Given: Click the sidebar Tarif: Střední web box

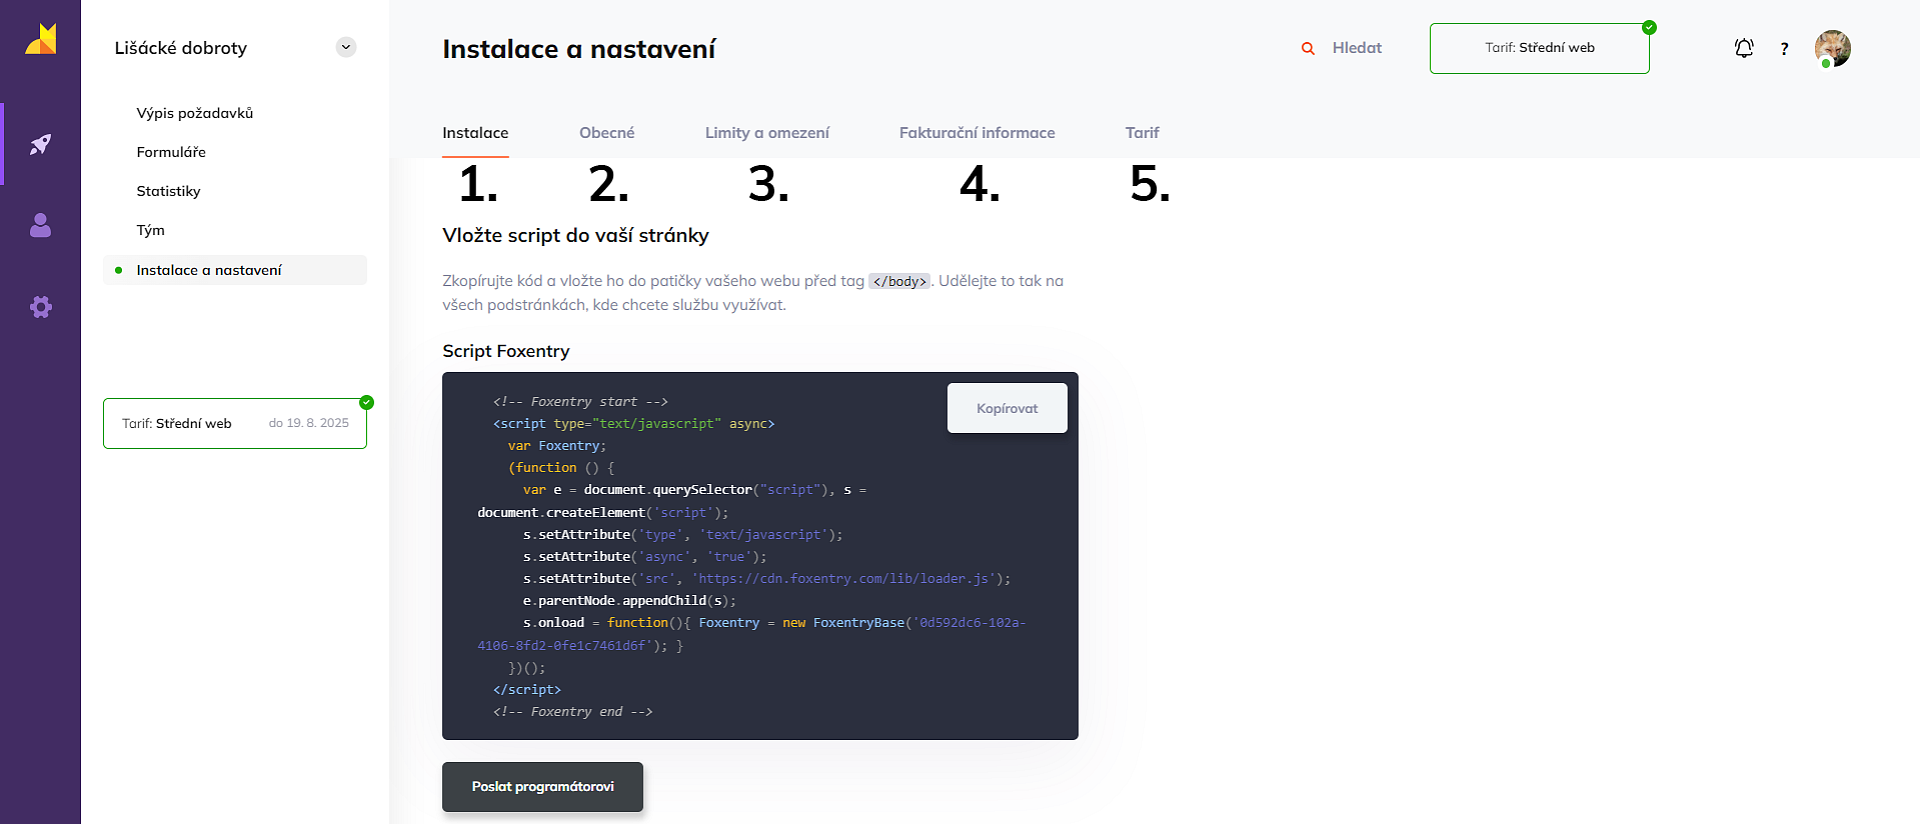Looking at the screenshot, I should click(x=234, y=423).
